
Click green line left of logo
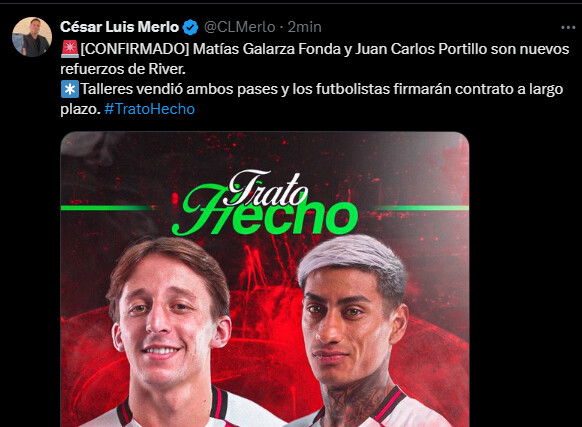click(x=108, y=208)
